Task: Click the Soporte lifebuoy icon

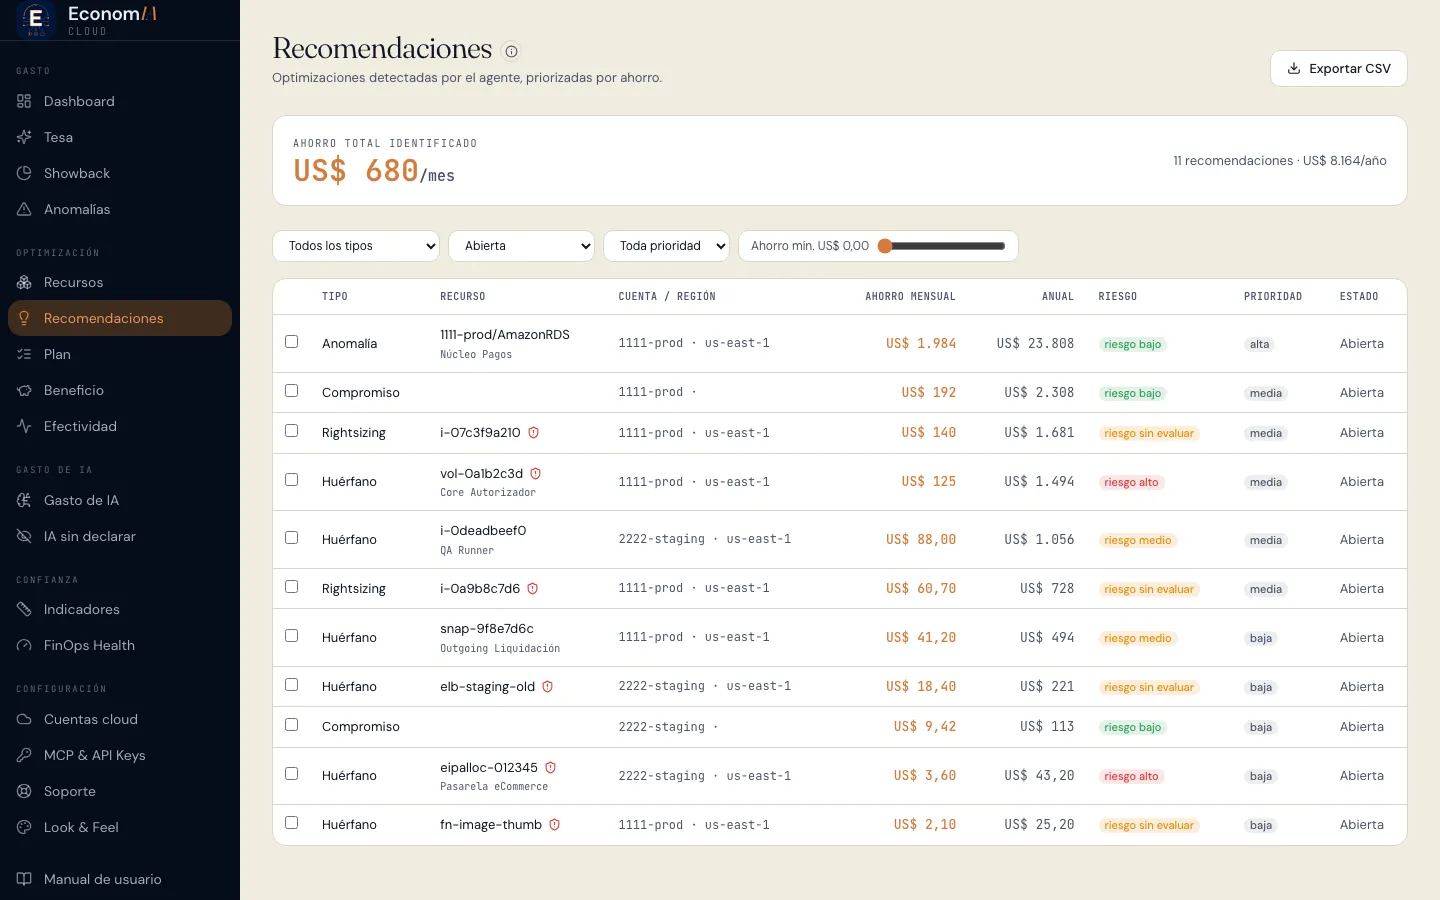Action: (x=24, y=791)
